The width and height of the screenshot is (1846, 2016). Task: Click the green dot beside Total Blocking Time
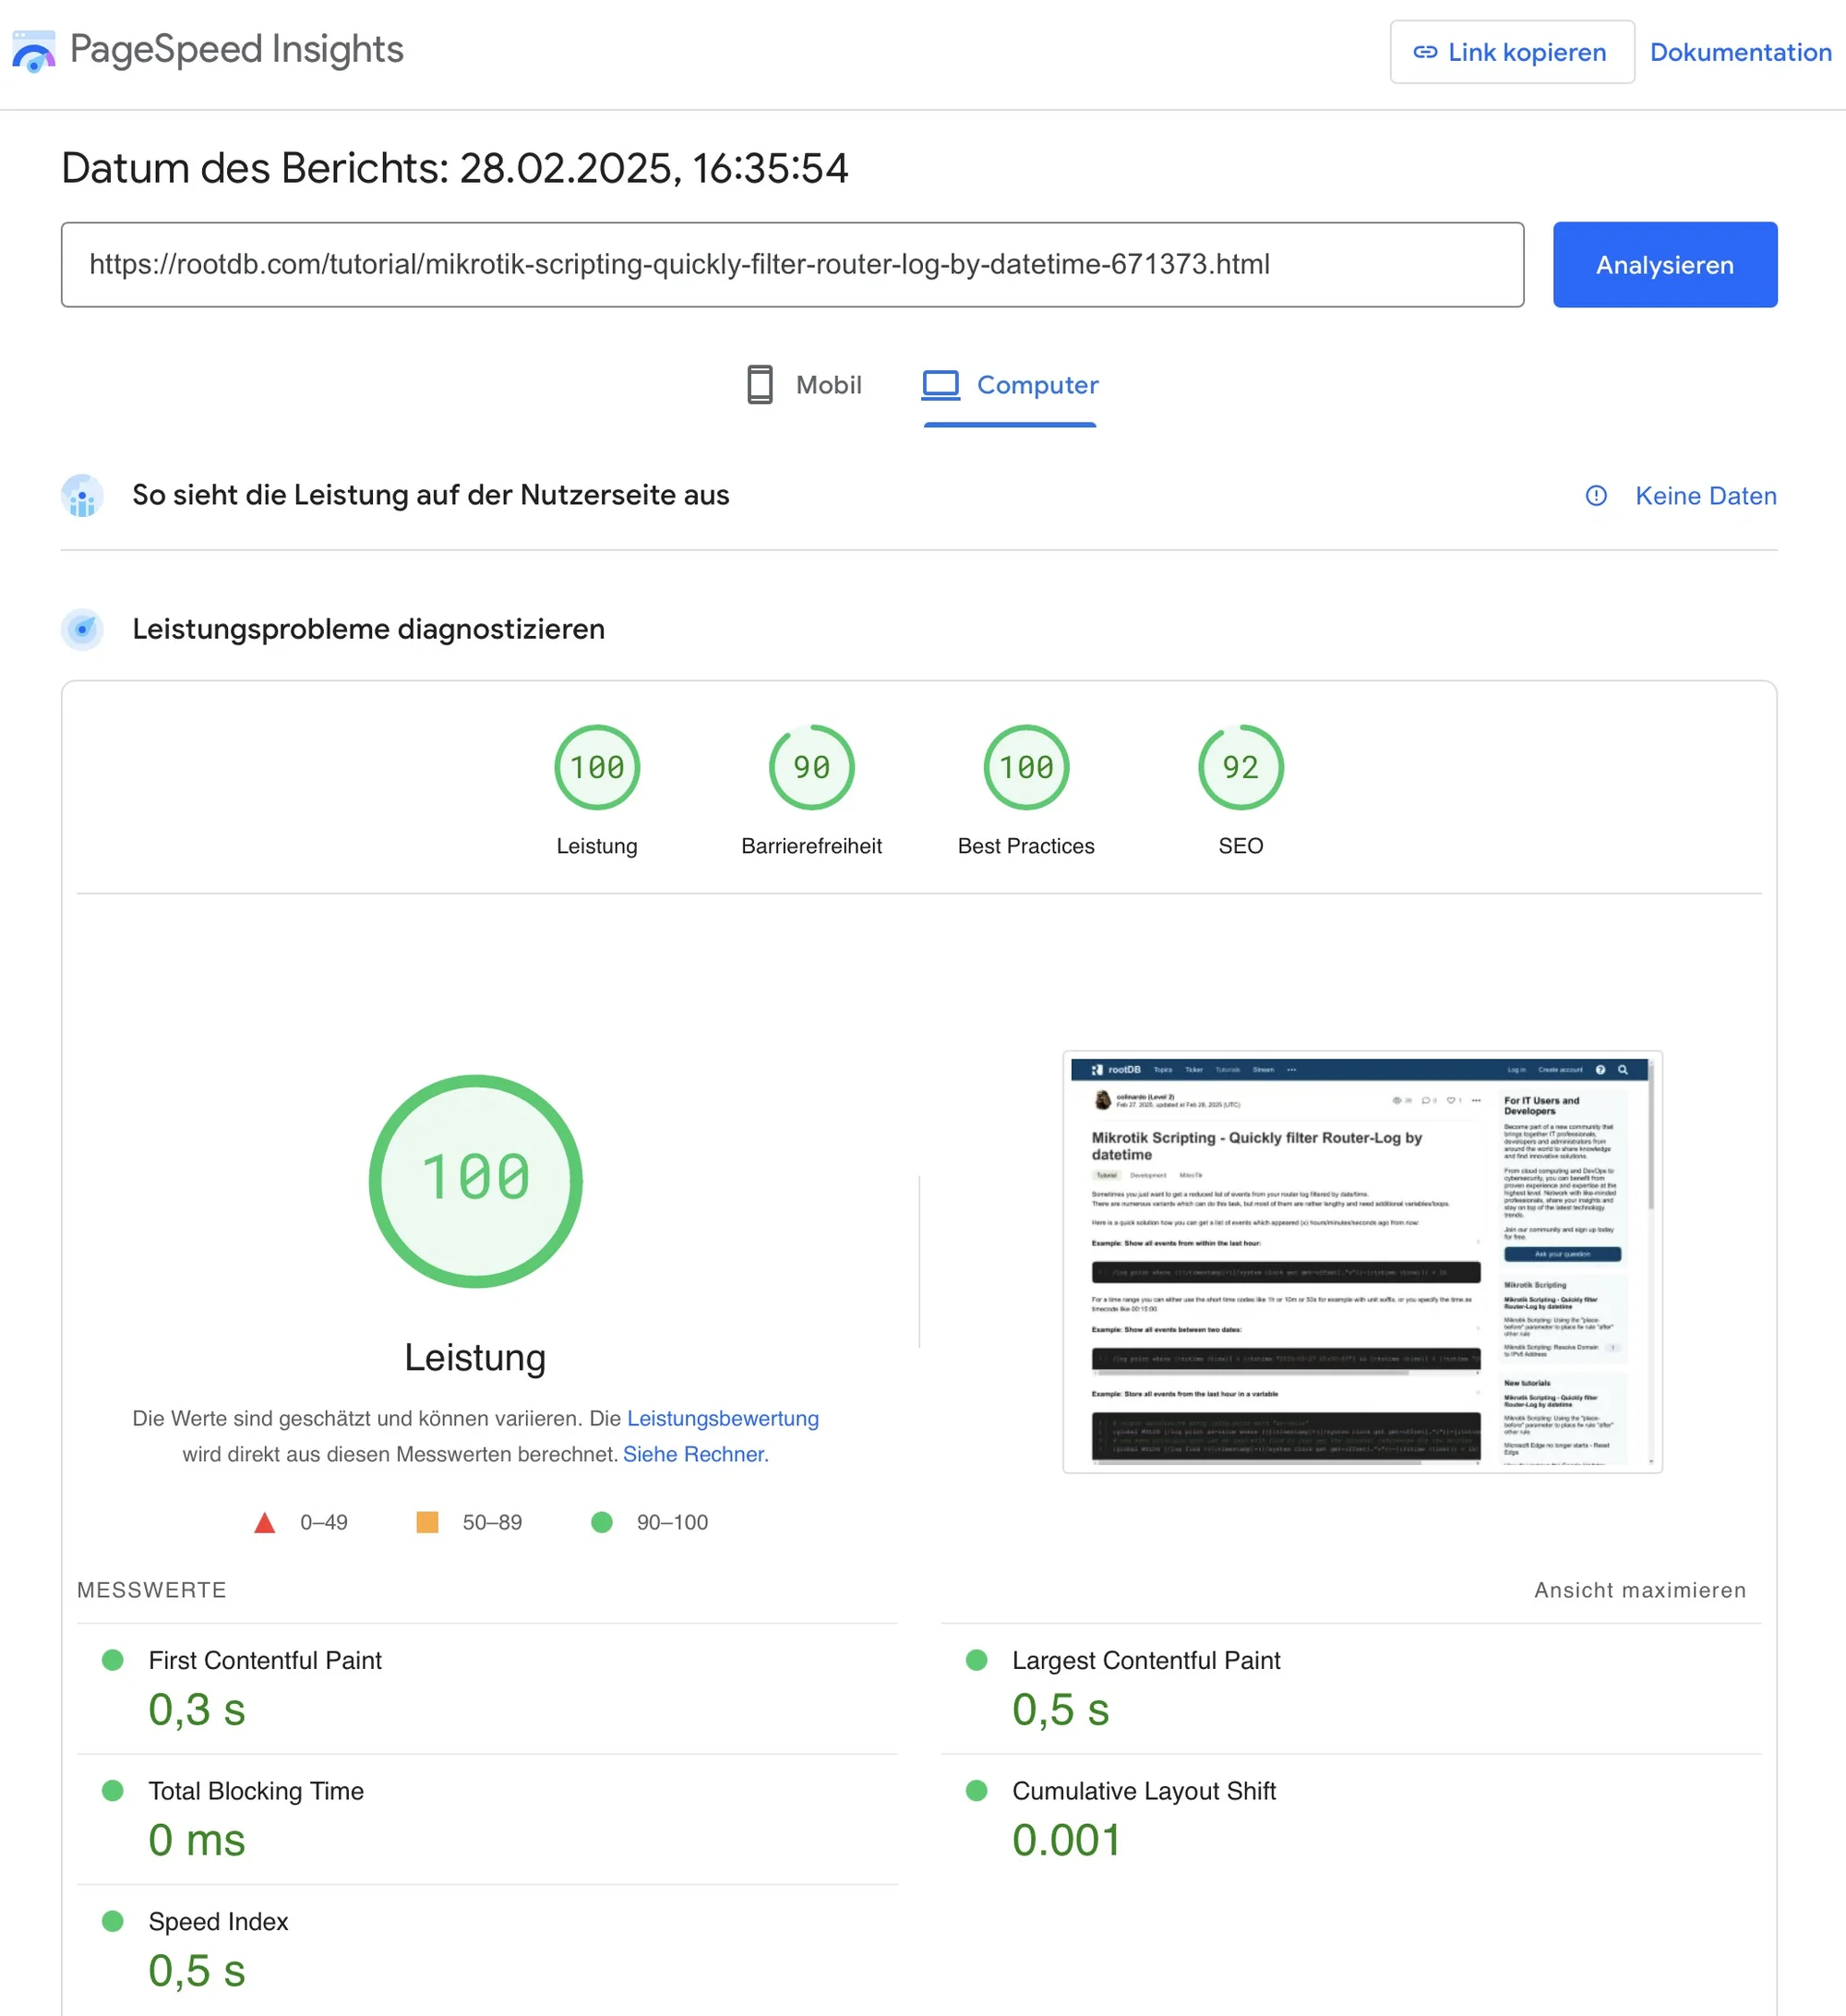coord(113,1790)
